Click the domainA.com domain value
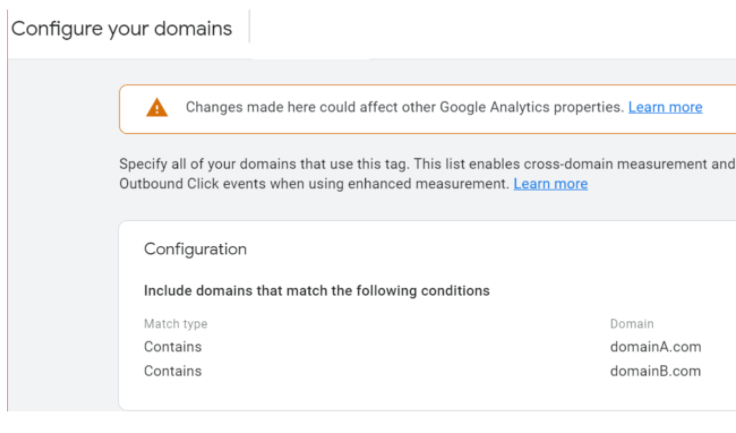Viewport: 736px width, 433px height. tap(655, 347)
